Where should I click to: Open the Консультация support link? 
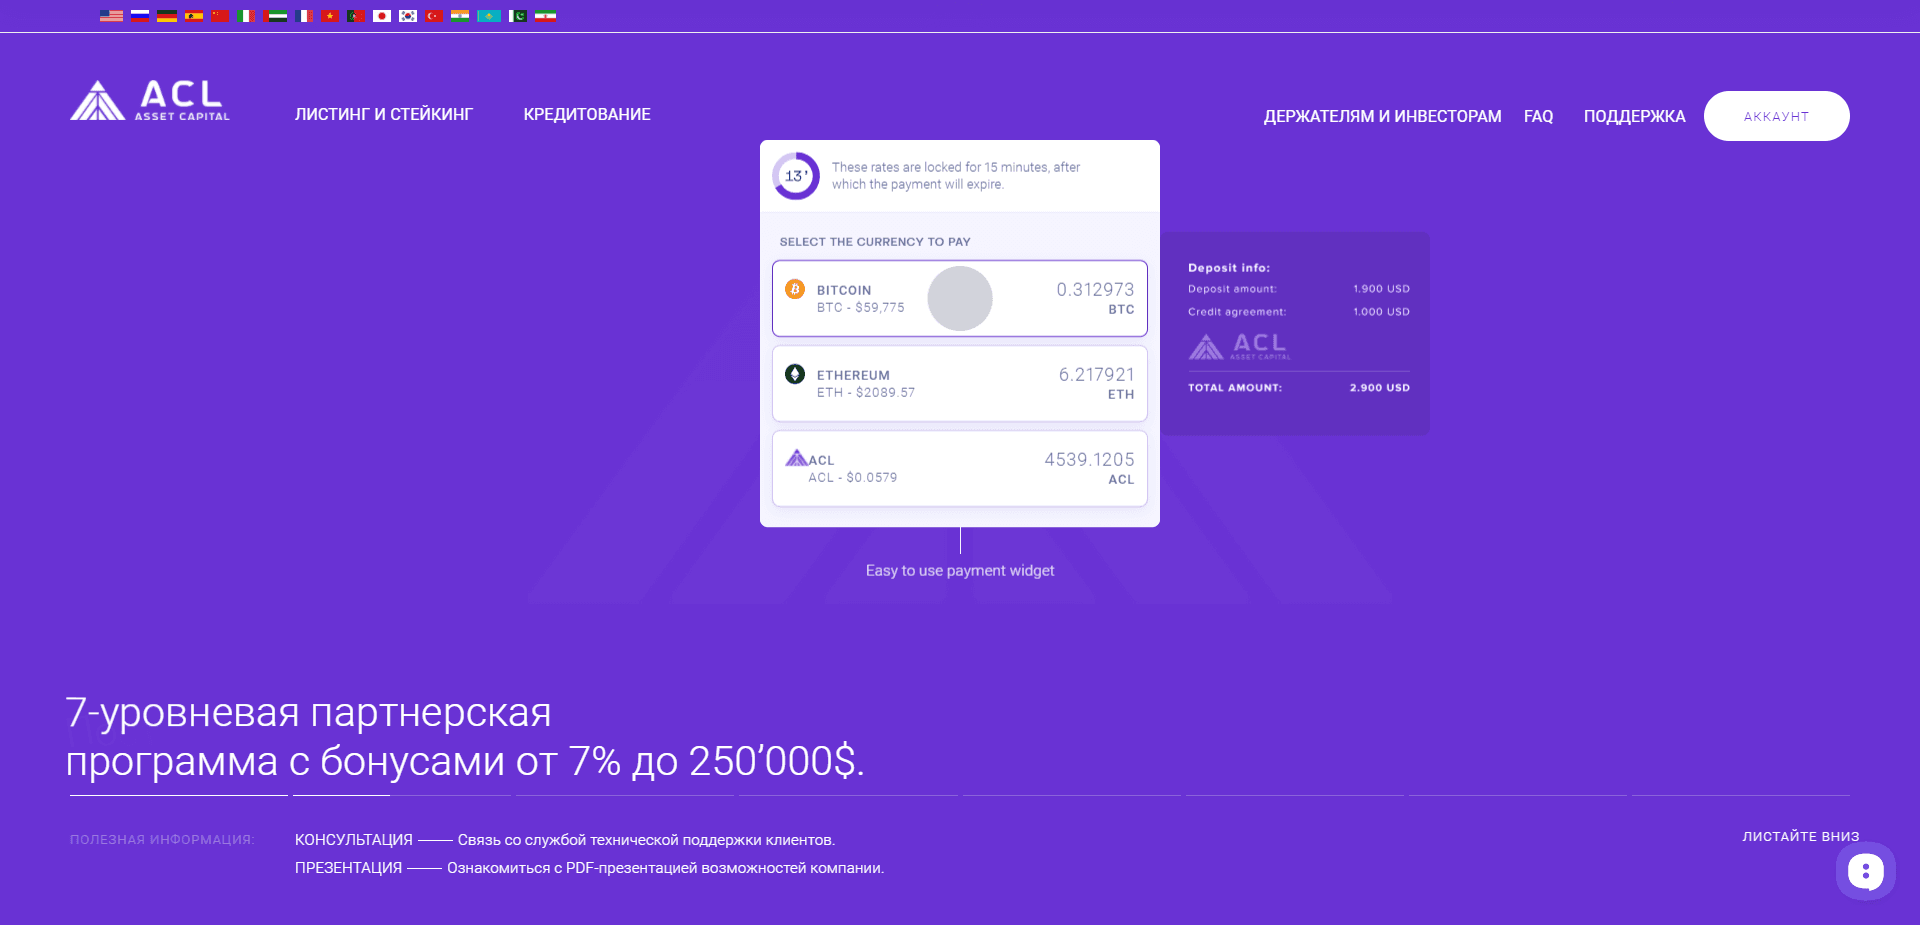(353, 840)
